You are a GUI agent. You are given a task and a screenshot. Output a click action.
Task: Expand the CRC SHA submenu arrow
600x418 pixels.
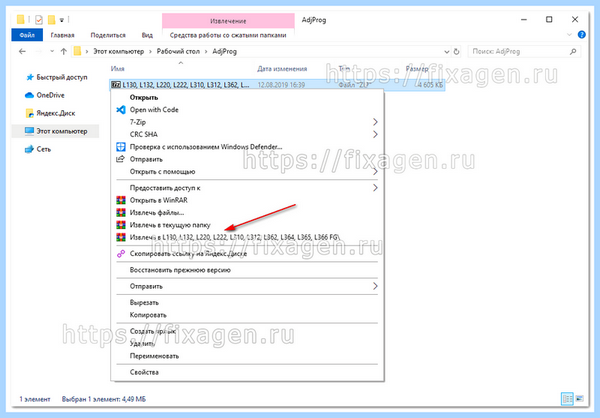coord(375,134)
